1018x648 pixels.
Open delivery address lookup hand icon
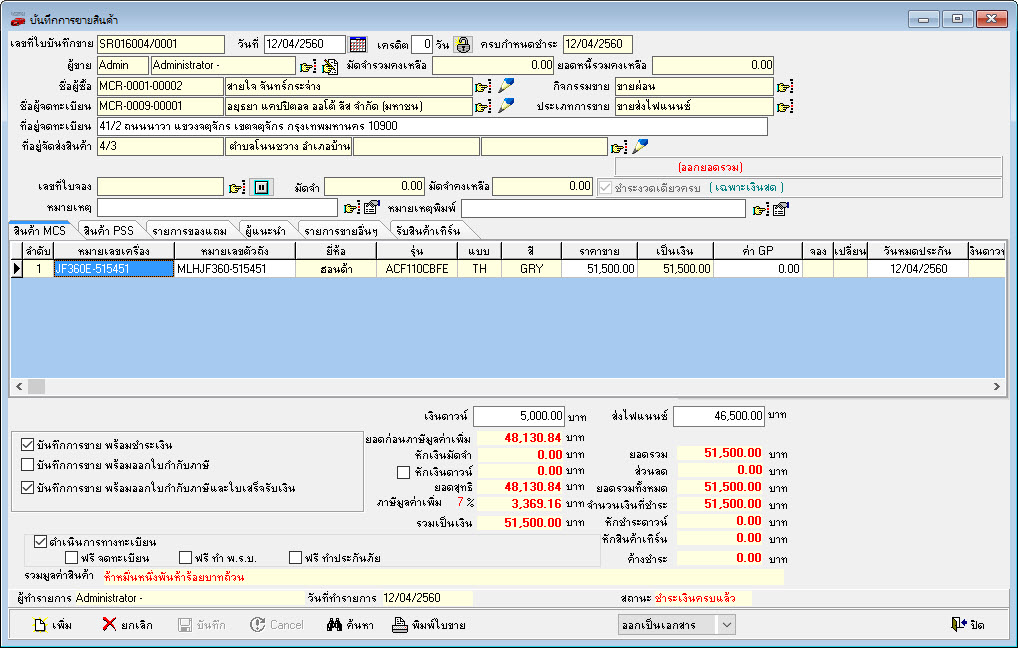pos(619,147)
